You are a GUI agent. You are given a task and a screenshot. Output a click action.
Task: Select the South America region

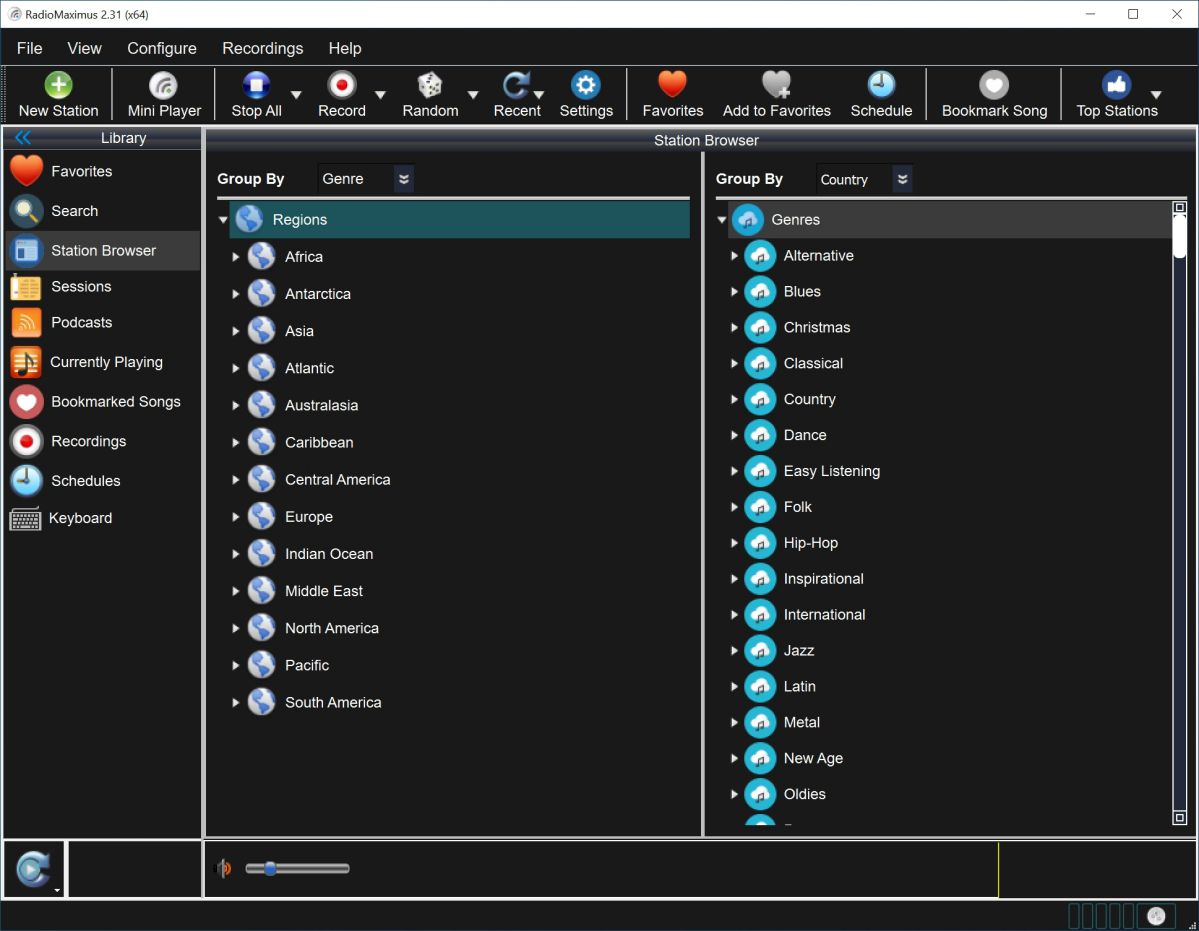click(x=333, y=702)
